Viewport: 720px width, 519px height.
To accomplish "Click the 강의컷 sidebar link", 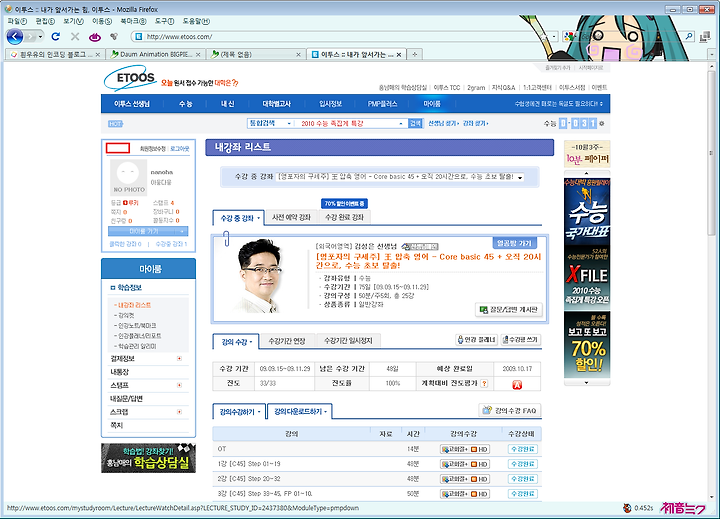I will [x=126, y=316].
